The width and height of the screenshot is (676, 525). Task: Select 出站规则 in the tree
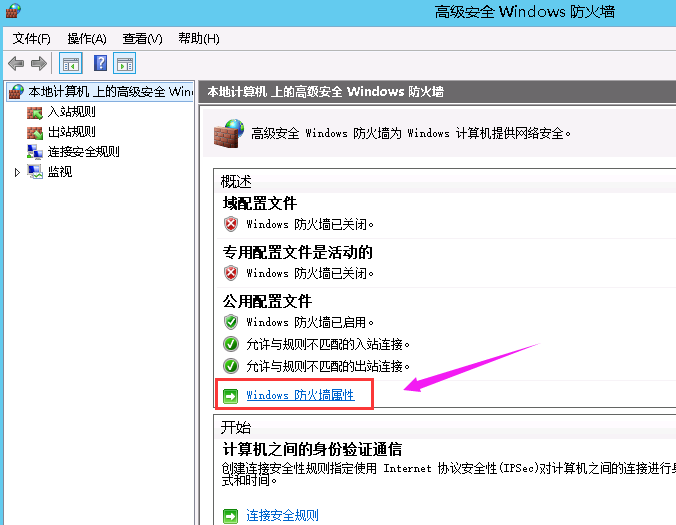[x=72, y=132]
